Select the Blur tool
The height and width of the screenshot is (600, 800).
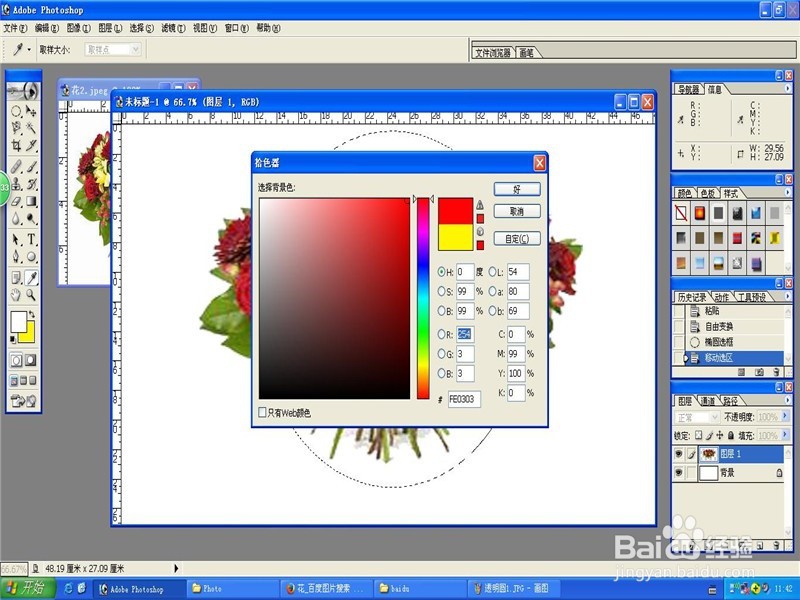[x=16, y=219]
